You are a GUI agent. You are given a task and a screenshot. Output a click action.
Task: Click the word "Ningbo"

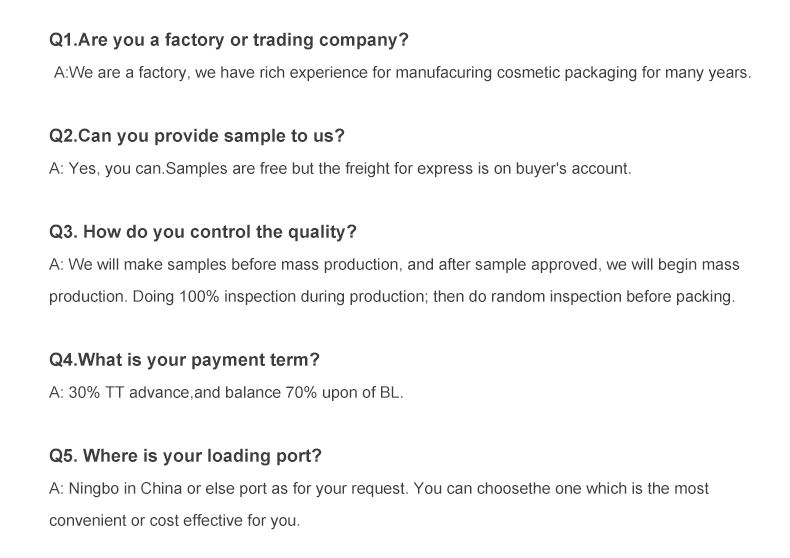[x=93, y=489]
